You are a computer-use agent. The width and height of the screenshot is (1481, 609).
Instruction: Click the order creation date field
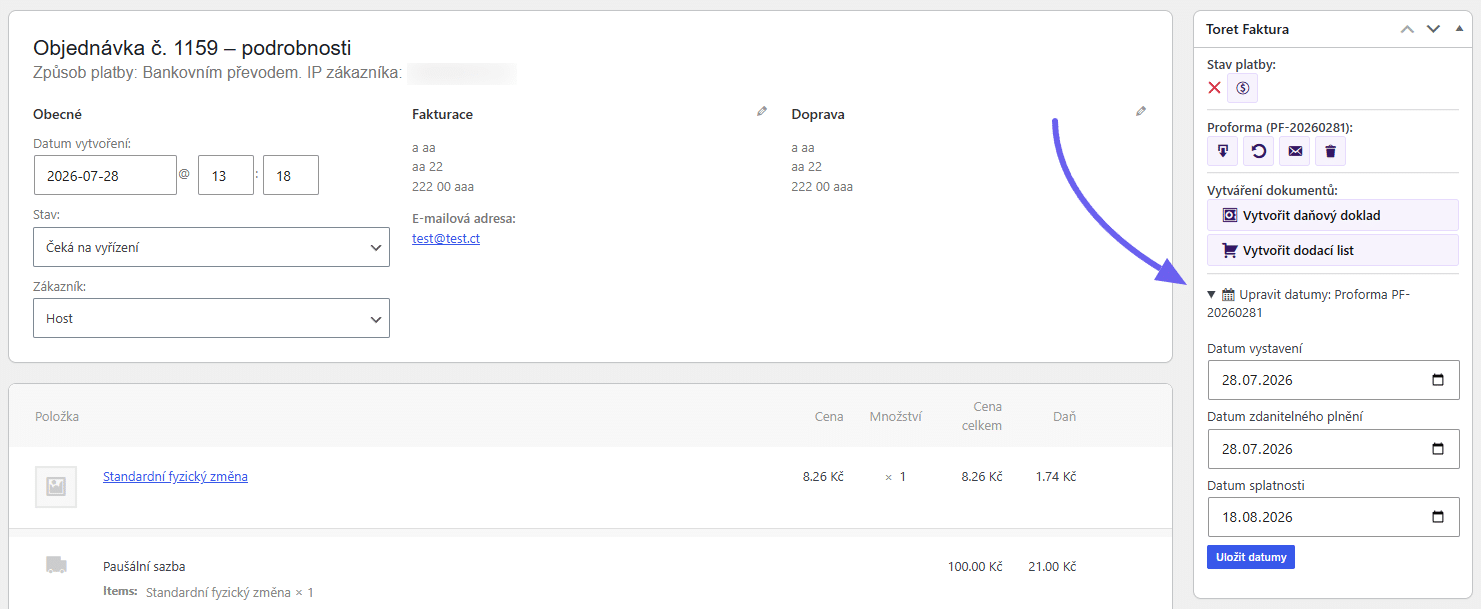coord(105,175)
